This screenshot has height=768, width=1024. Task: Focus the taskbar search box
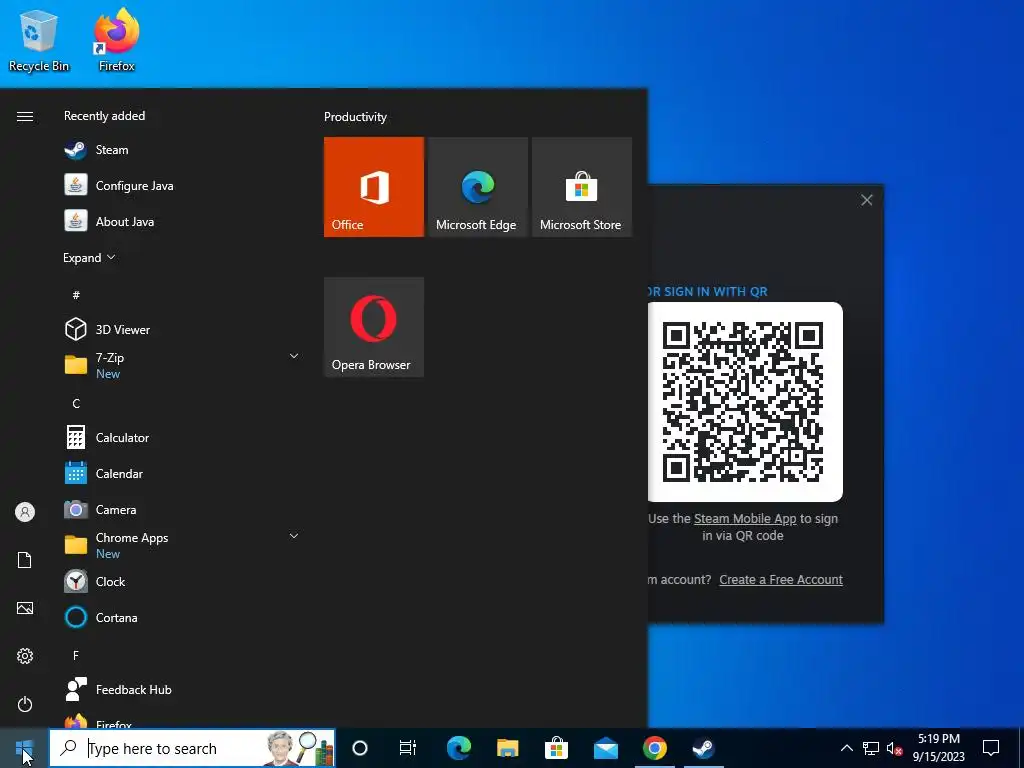click(192, 748)
